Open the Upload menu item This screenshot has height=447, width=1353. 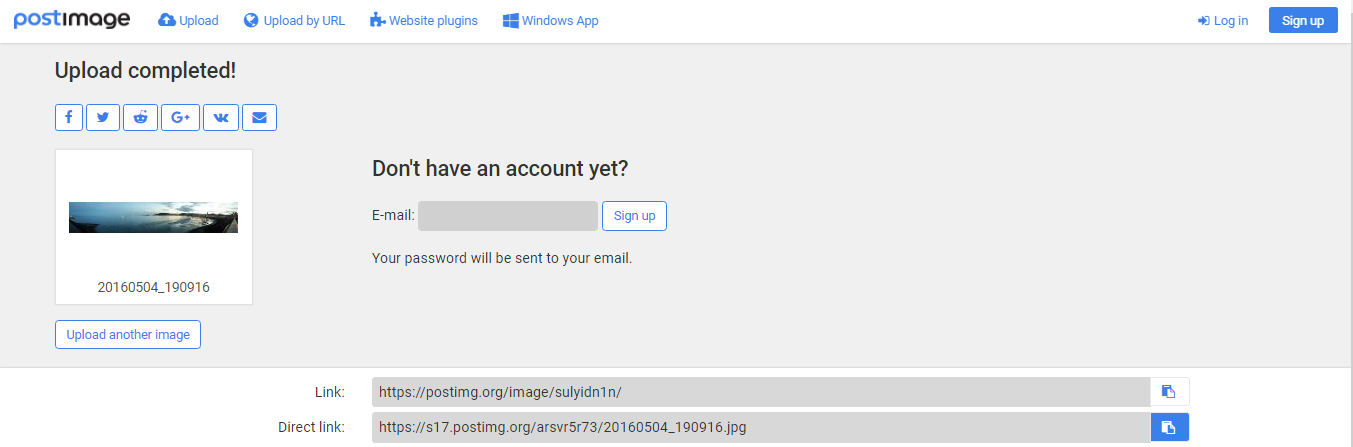pos(188,20)
